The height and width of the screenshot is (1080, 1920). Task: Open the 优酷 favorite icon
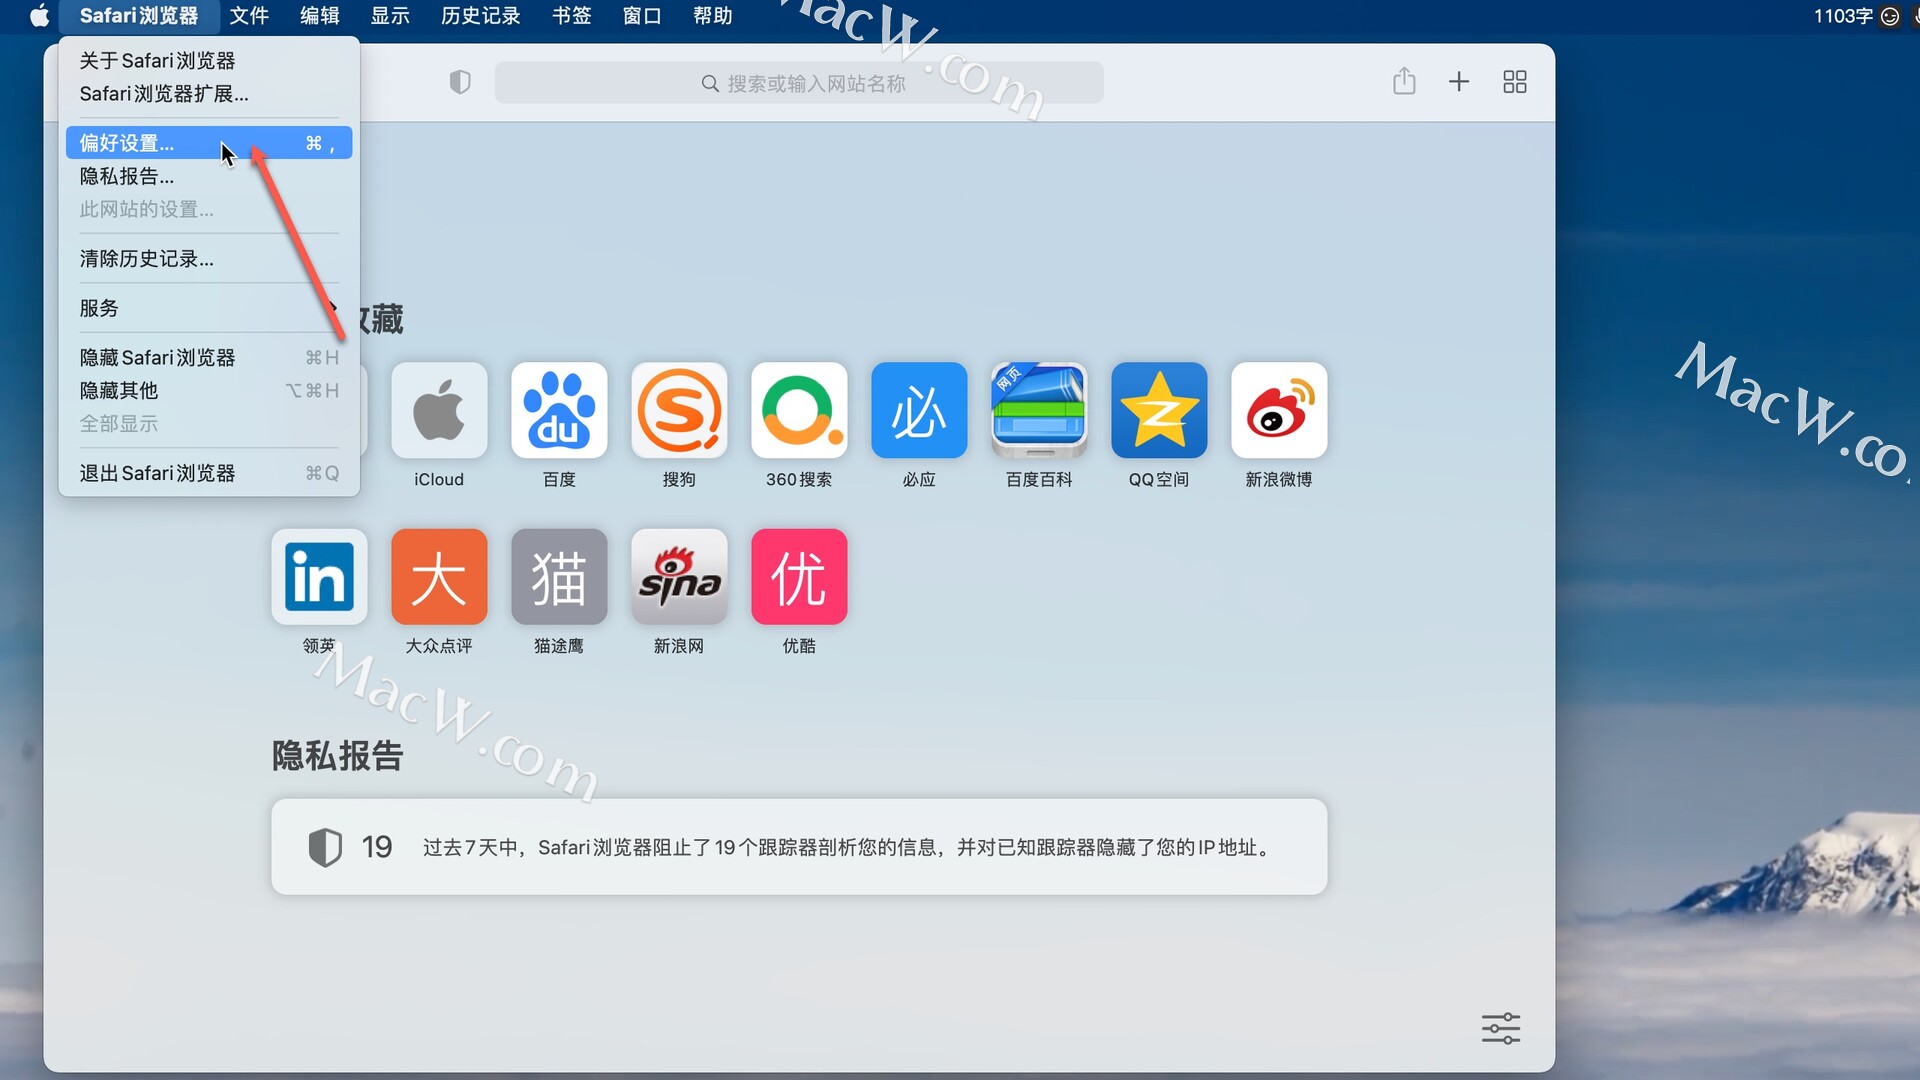coord(798,577)
